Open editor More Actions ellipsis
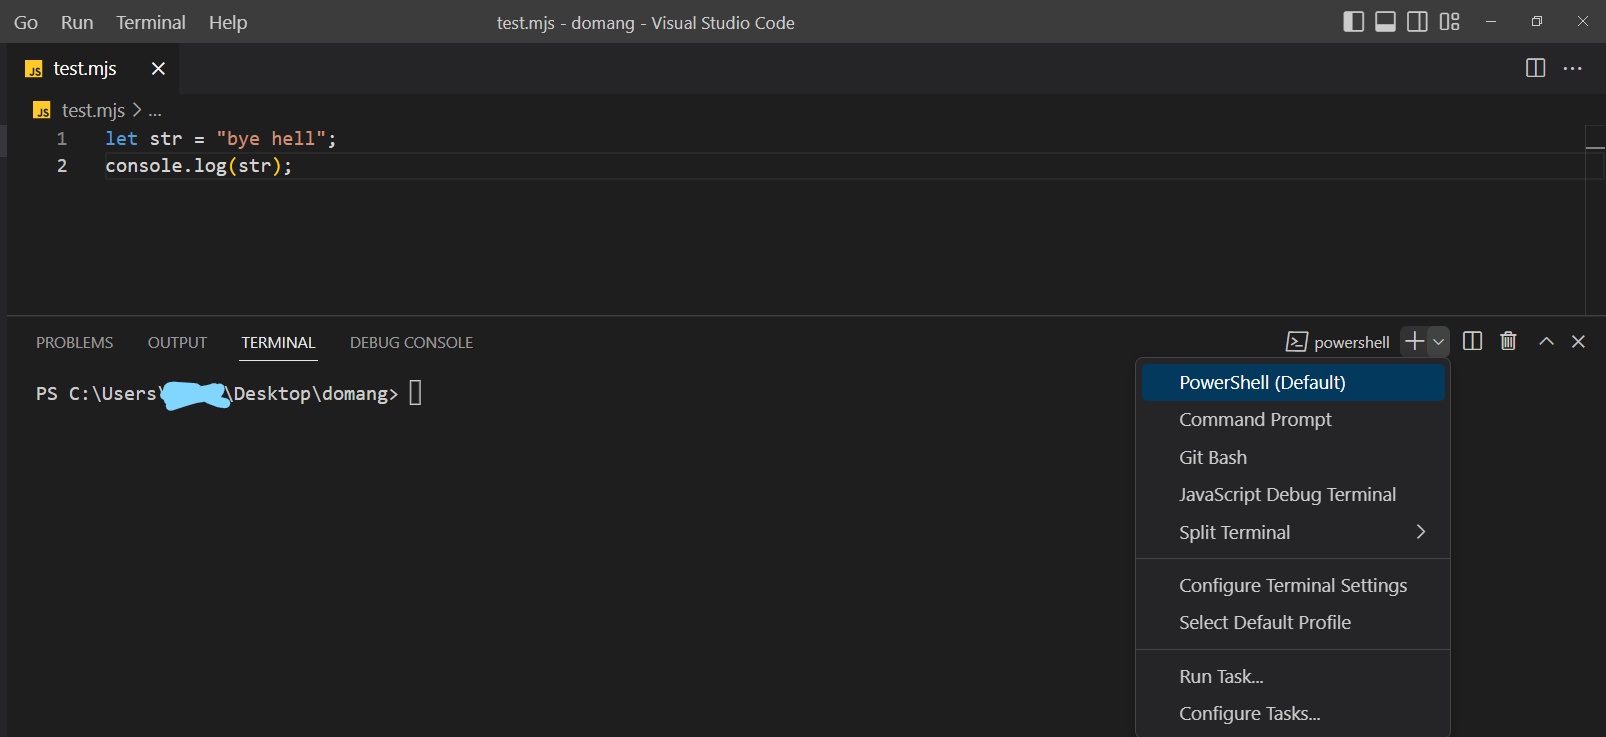This screenshot has height=737, width=1606. (x=1572, y=68)
